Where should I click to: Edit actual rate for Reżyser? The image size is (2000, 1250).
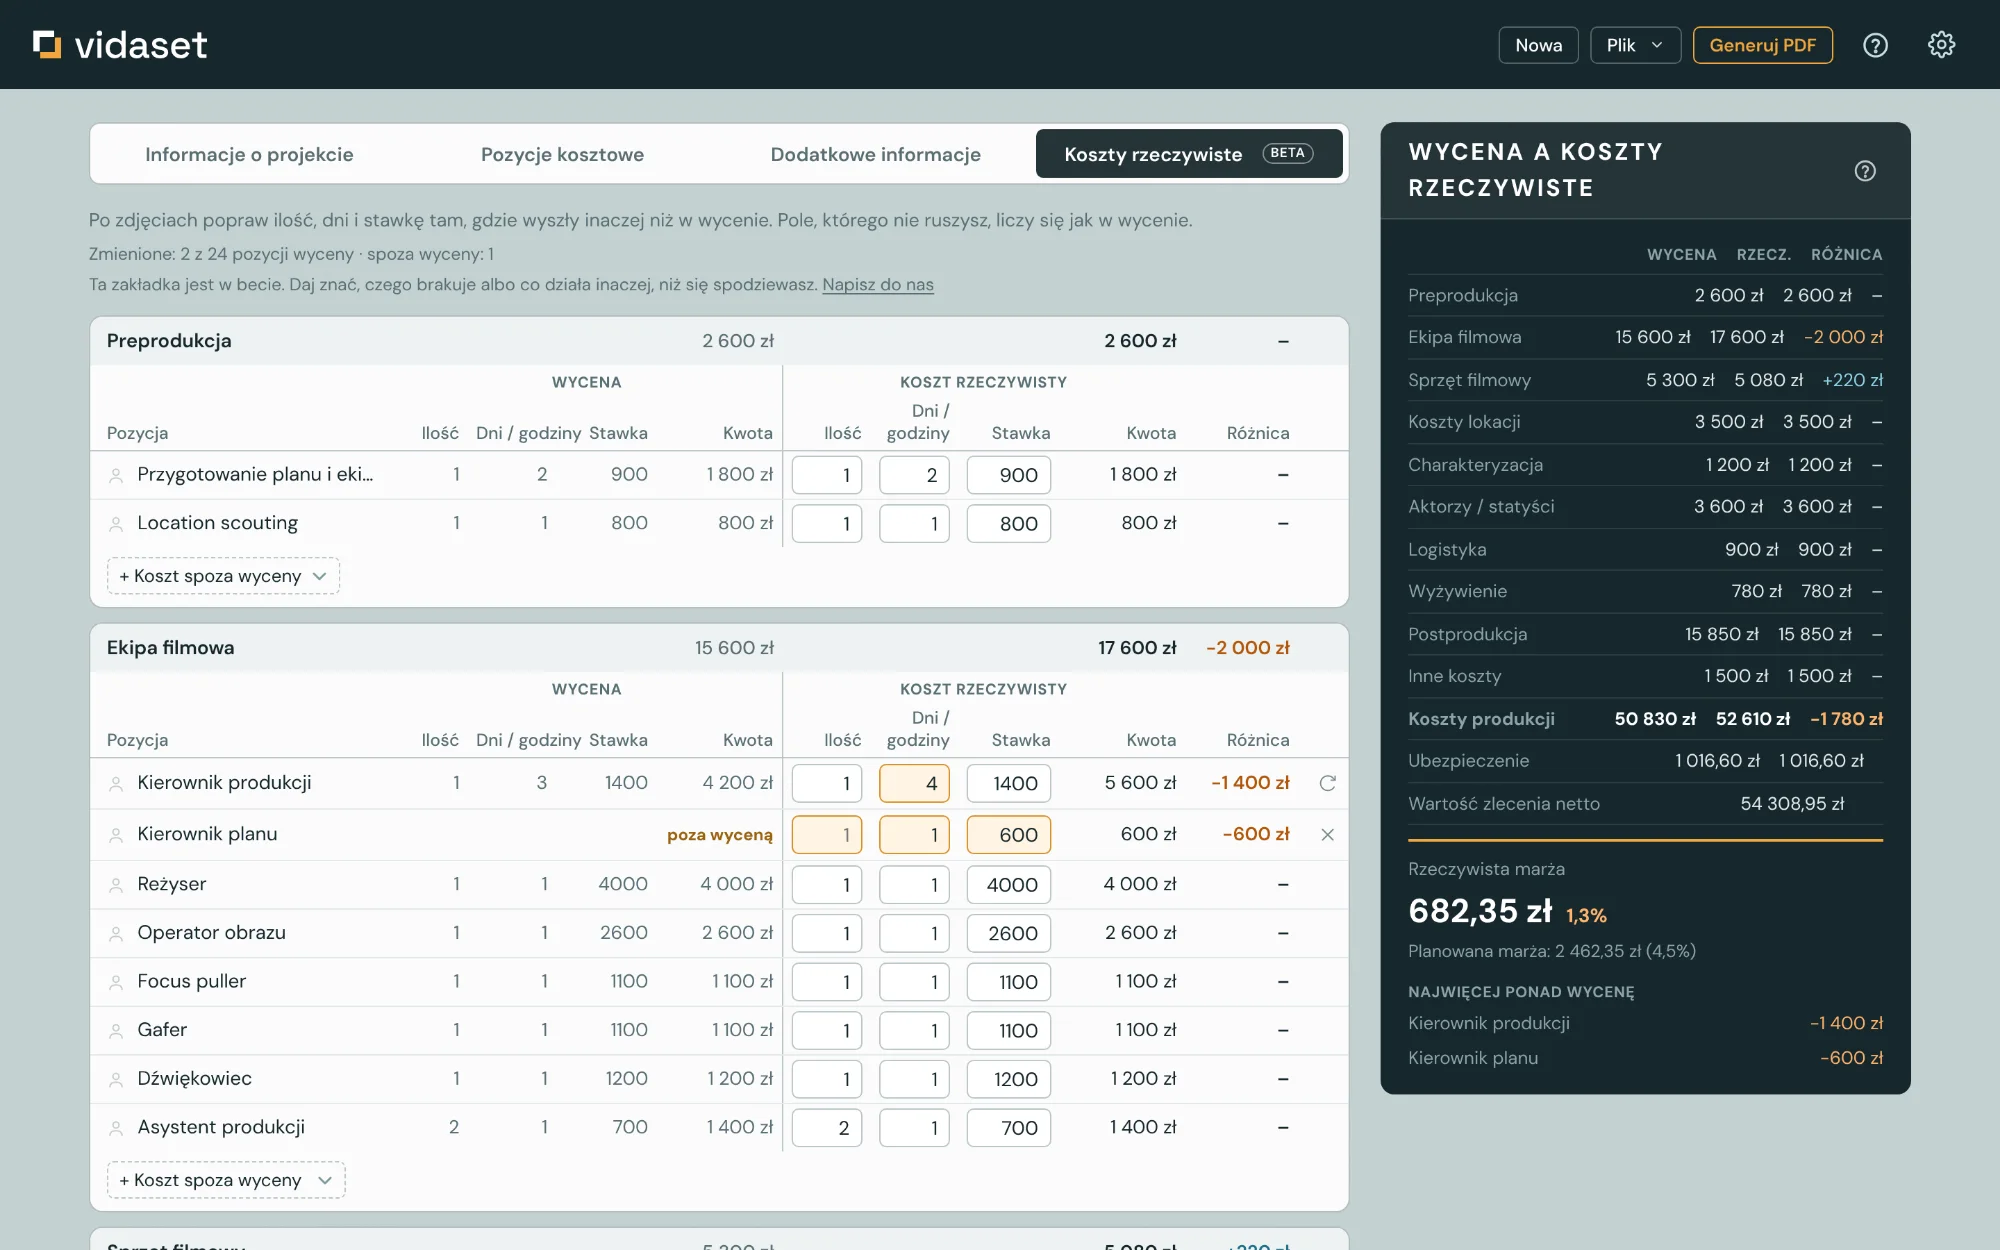[x=1009, y=885]
